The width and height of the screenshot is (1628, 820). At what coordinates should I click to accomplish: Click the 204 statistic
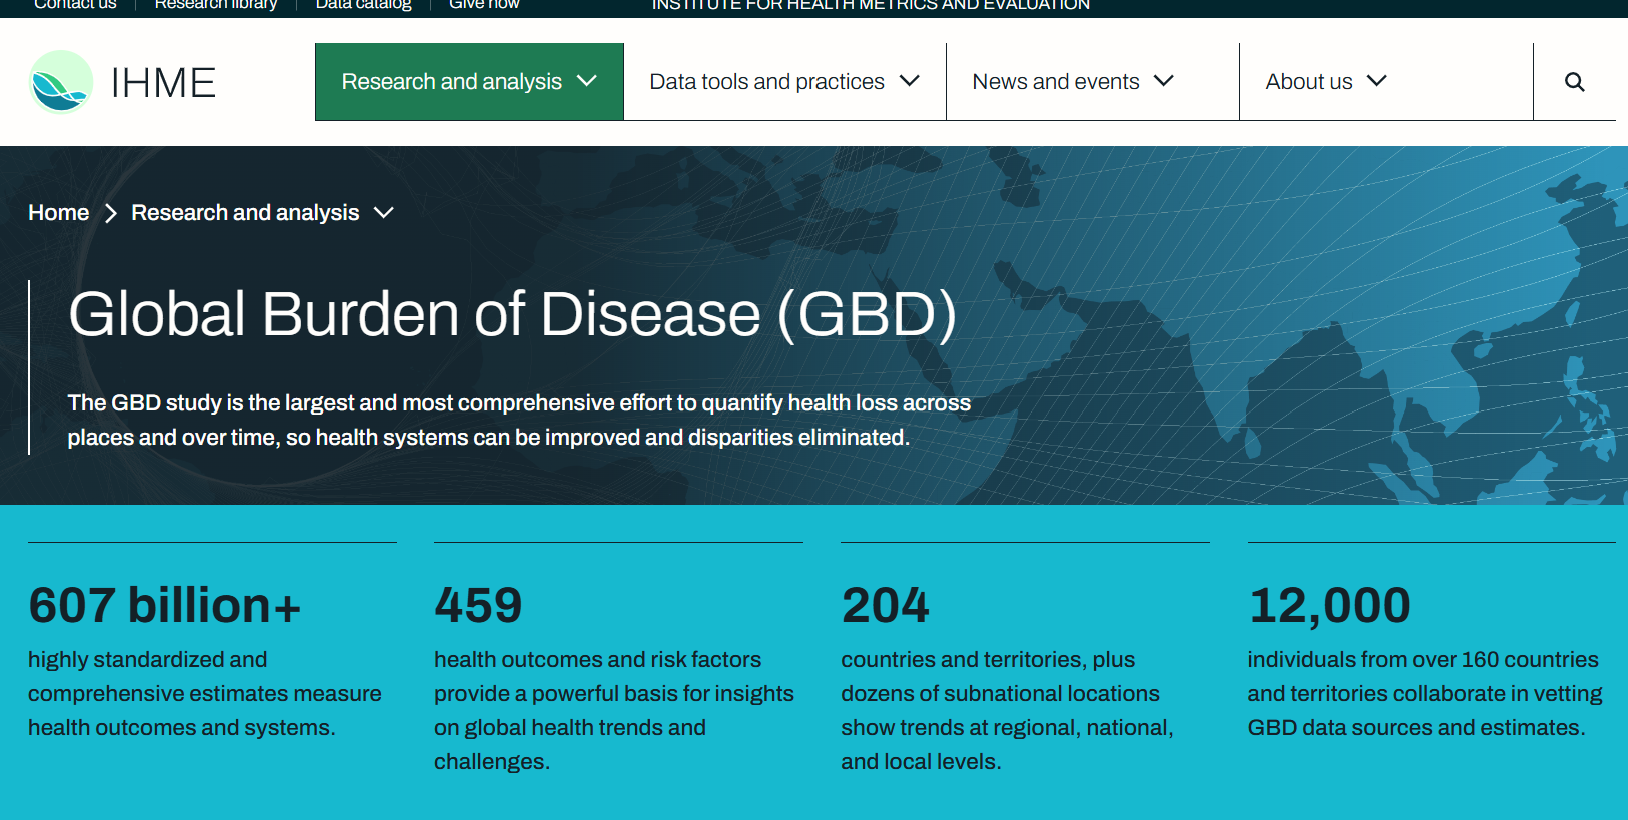885,606
